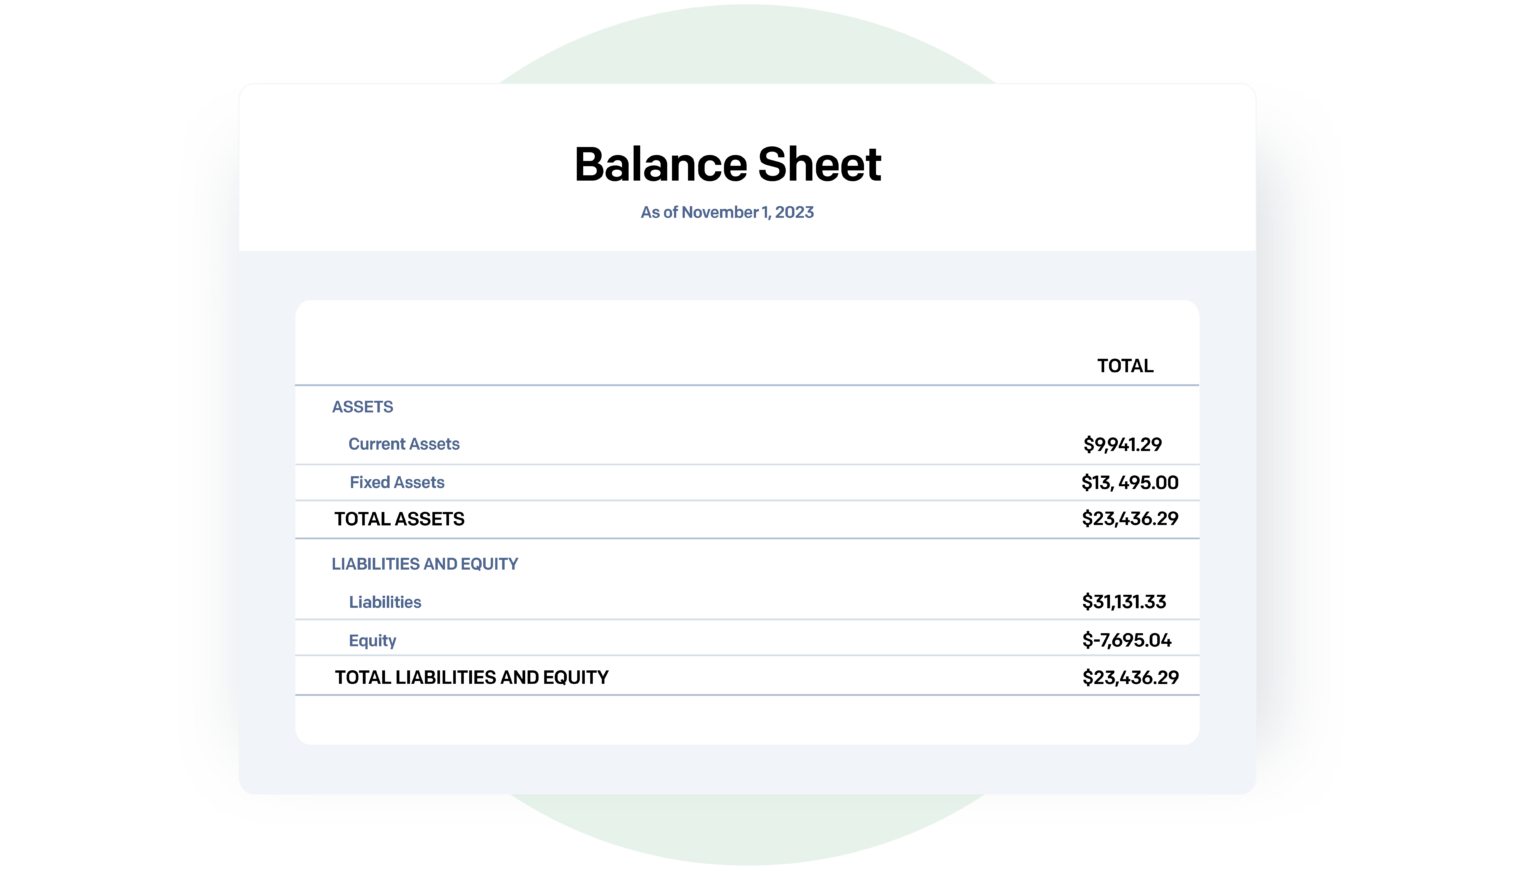1536x871 pixels.
Task: Open the Current Assets row
Action: pos(404,443)
